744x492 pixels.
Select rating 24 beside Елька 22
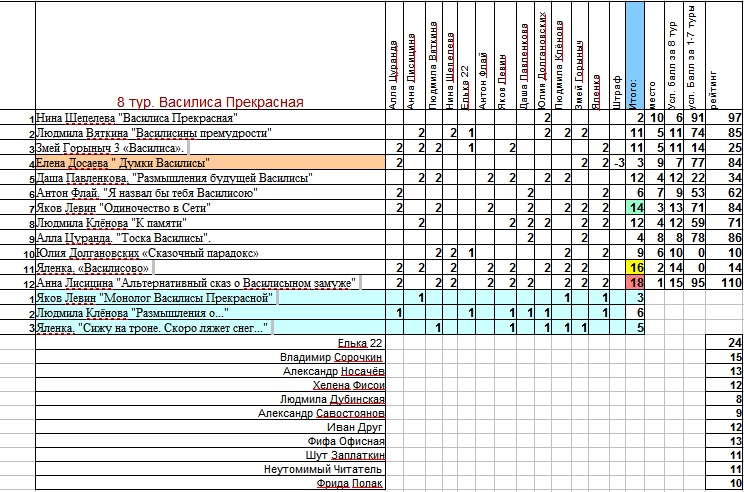tap(725, 343)
